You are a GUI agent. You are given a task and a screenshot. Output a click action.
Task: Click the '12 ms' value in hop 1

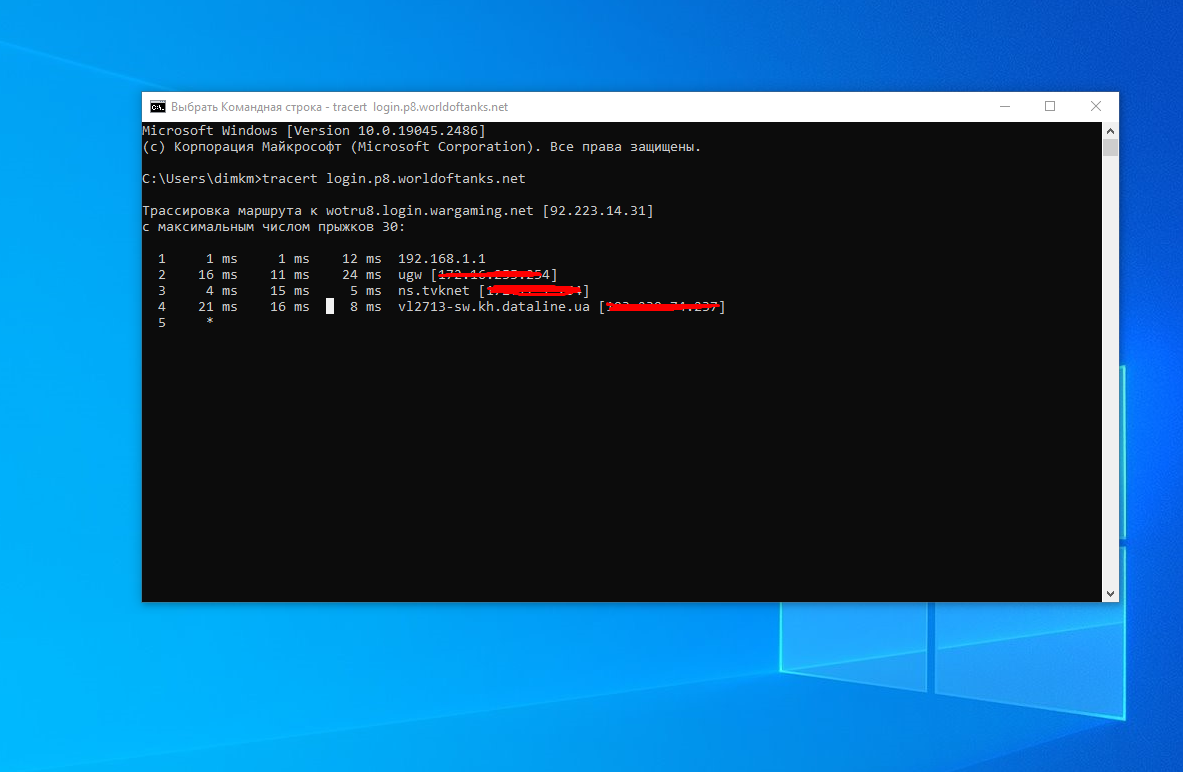[361, 259]
